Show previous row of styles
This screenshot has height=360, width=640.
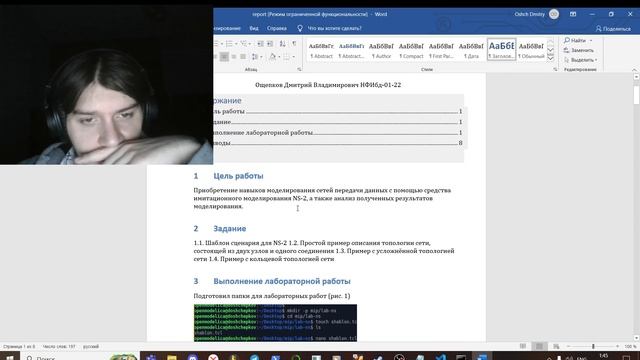pos(550,42)
